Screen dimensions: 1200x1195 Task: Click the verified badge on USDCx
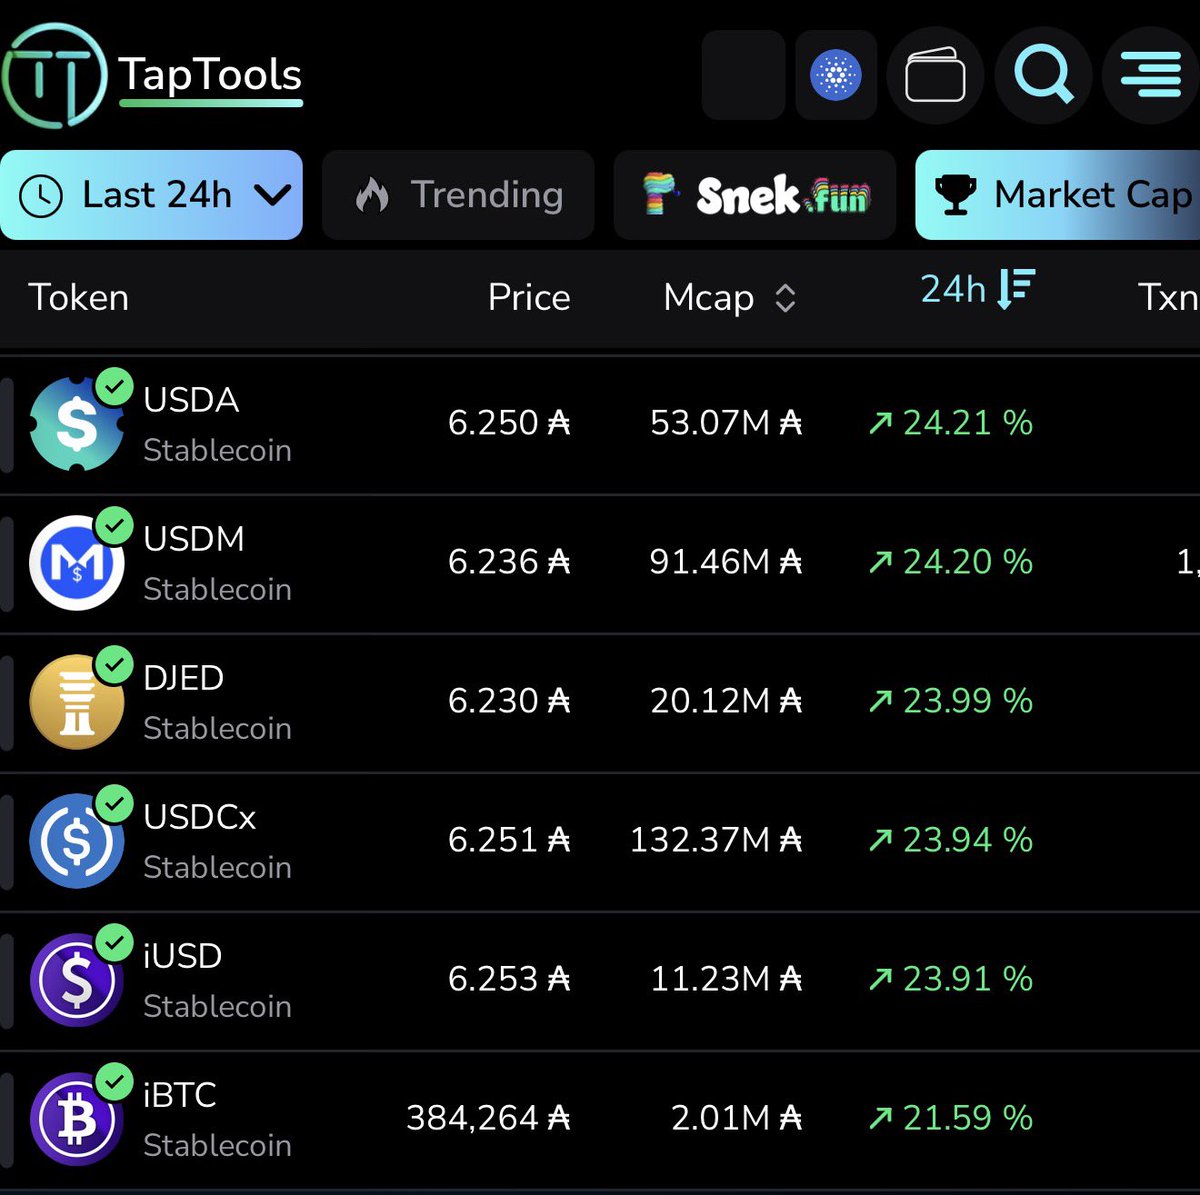click(115, 803)
